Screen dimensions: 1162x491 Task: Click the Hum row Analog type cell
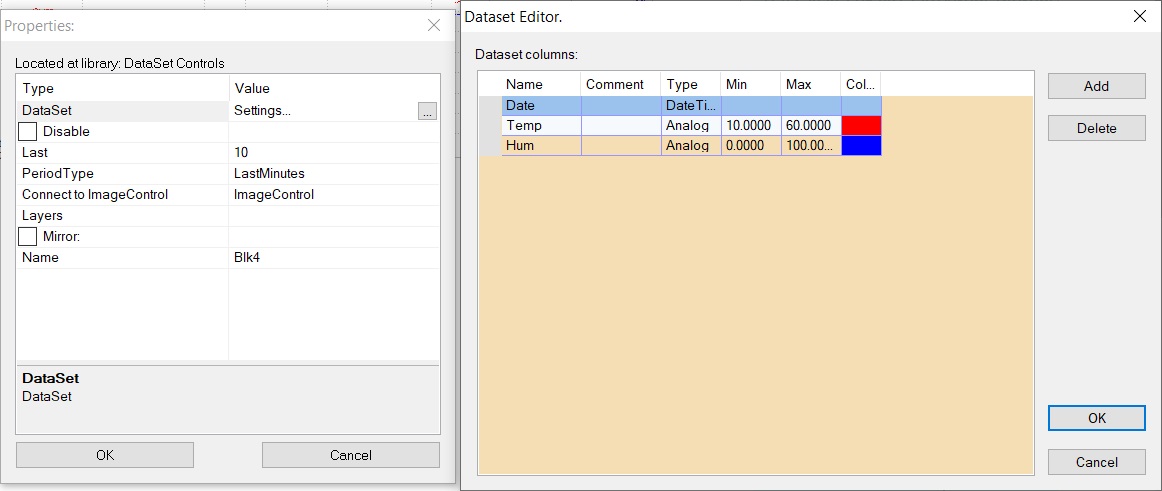click(x=691, y=146)
